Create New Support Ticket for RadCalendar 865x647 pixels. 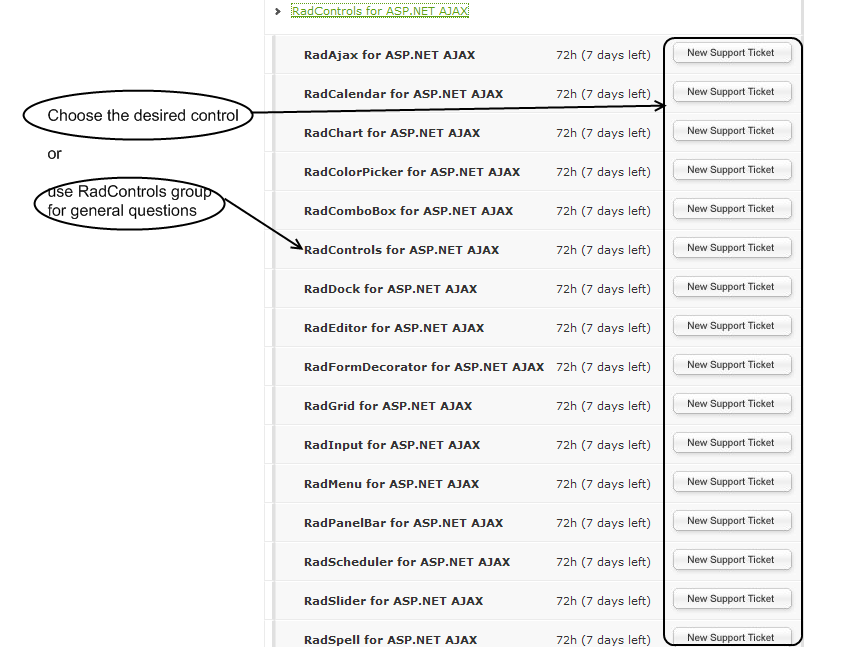pos(731,92)
